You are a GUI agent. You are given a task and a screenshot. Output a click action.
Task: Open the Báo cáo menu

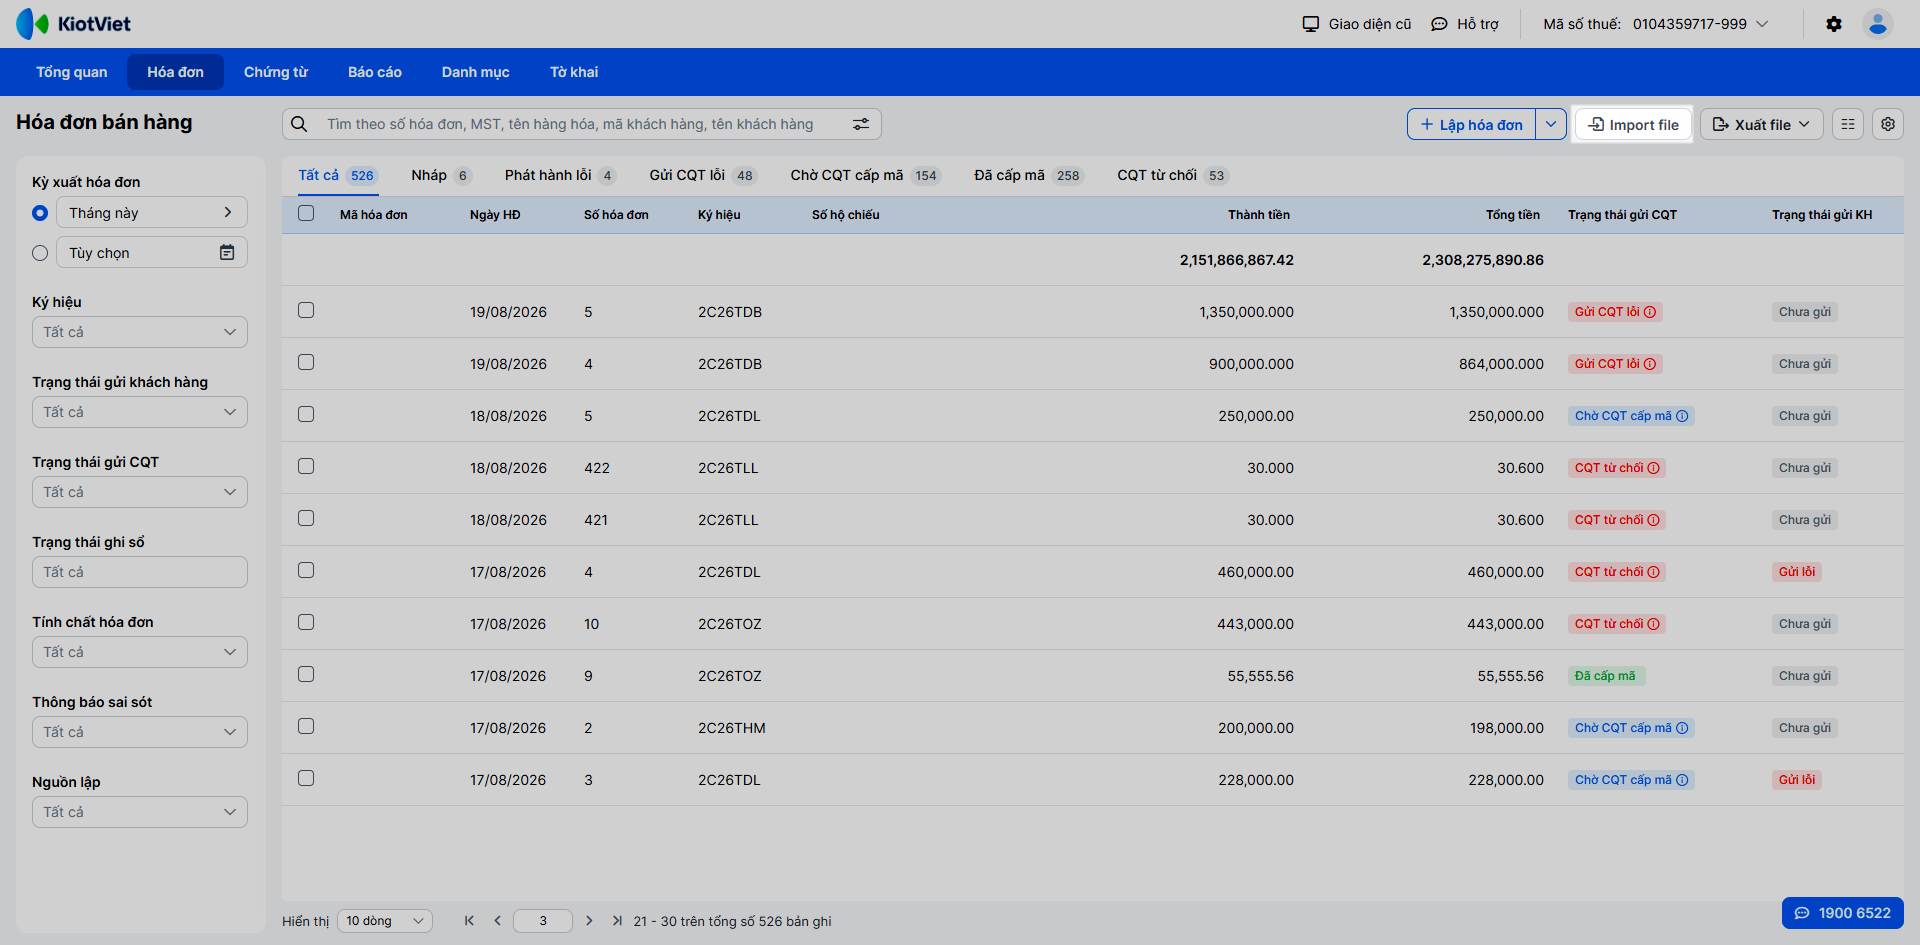coord(375,72)
